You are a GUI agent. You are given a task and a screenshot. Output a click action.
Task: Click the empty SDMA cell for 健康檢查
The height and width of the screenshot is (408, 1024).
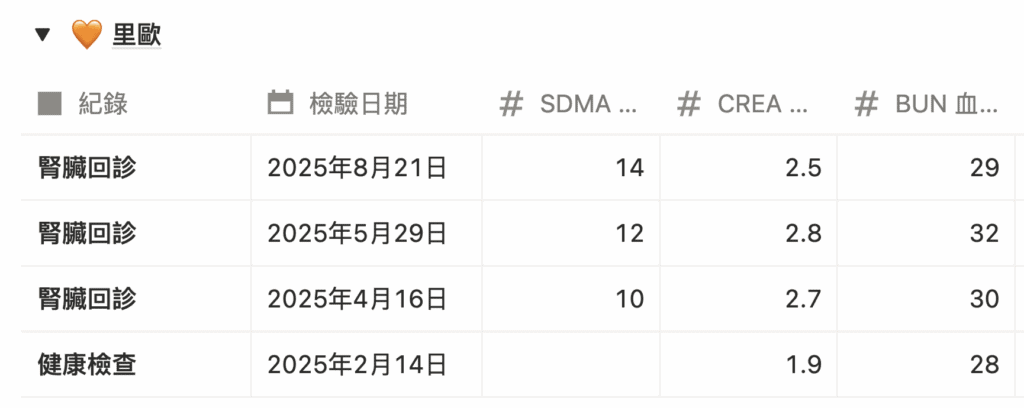(570, 365)
